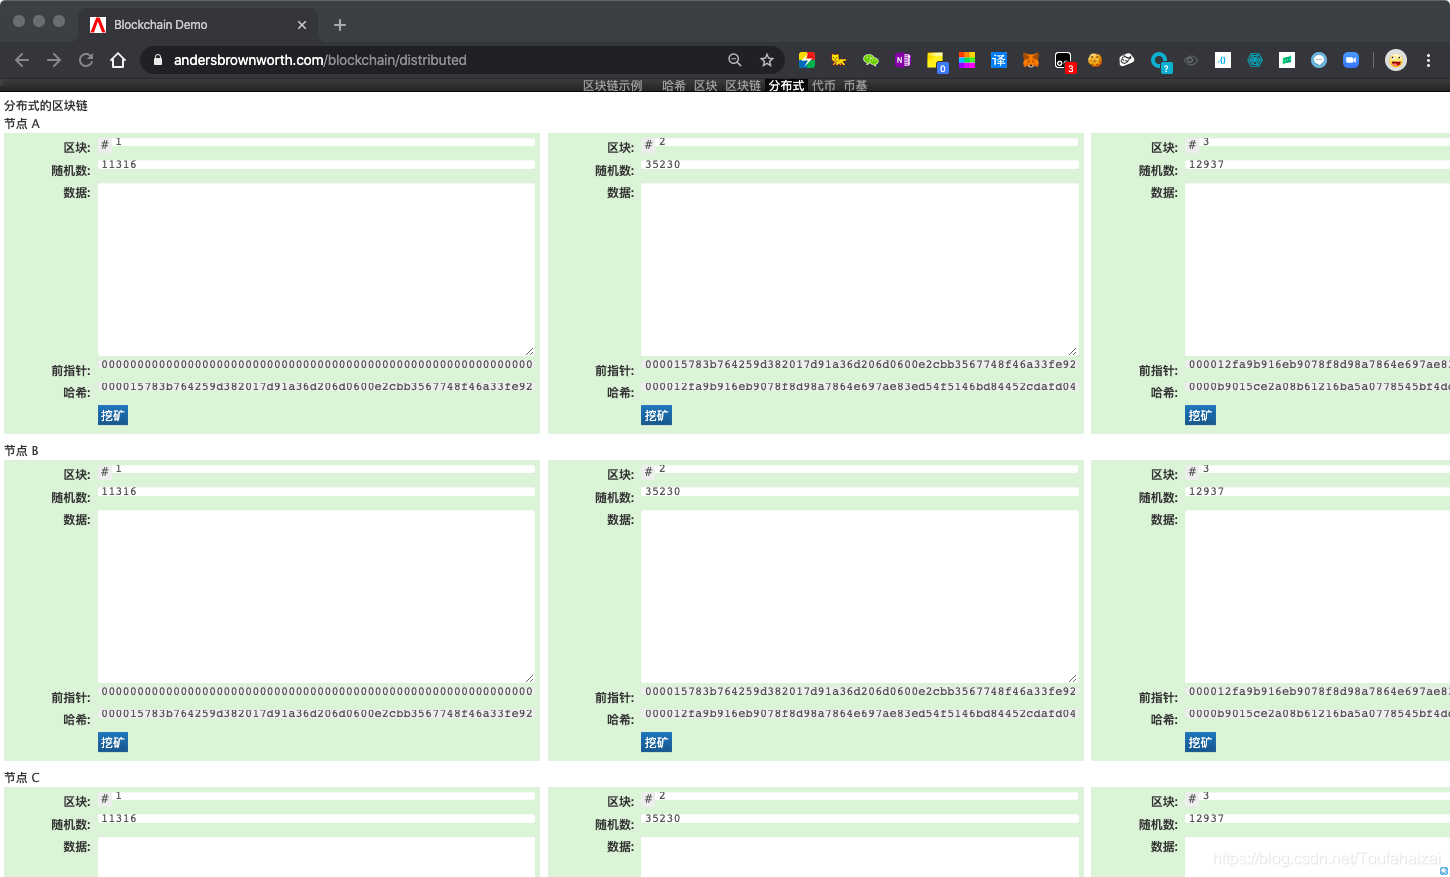1450x877 pixels.
Task: Select node A block 2 previous hash value
Action: point(860,365)
